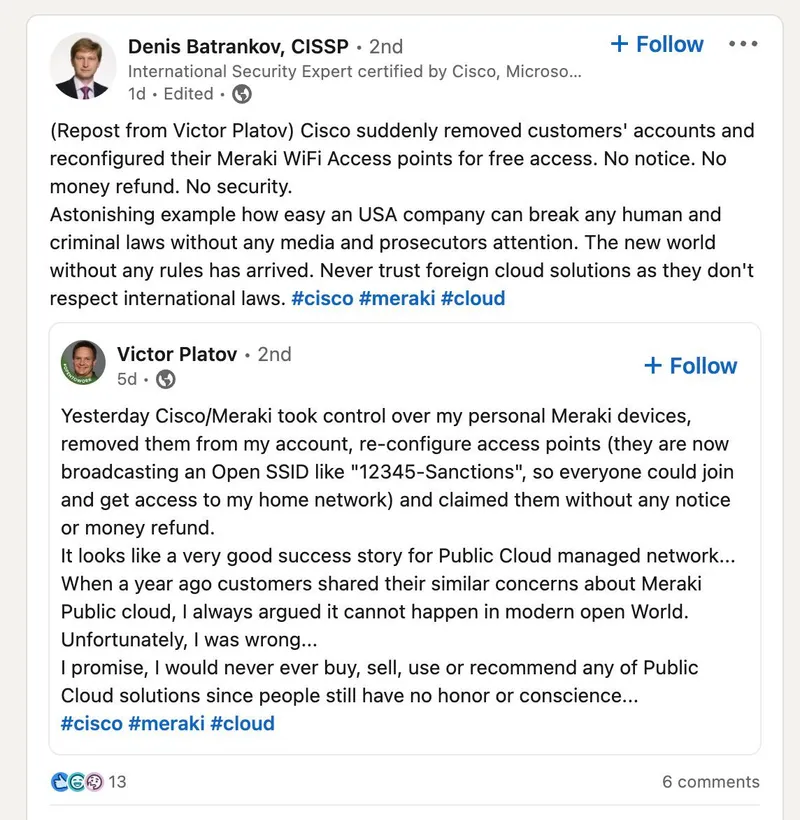Click Denis's "International Security Expert" headline
This screenshot has width=800, height=820.
tap(354, 71)
